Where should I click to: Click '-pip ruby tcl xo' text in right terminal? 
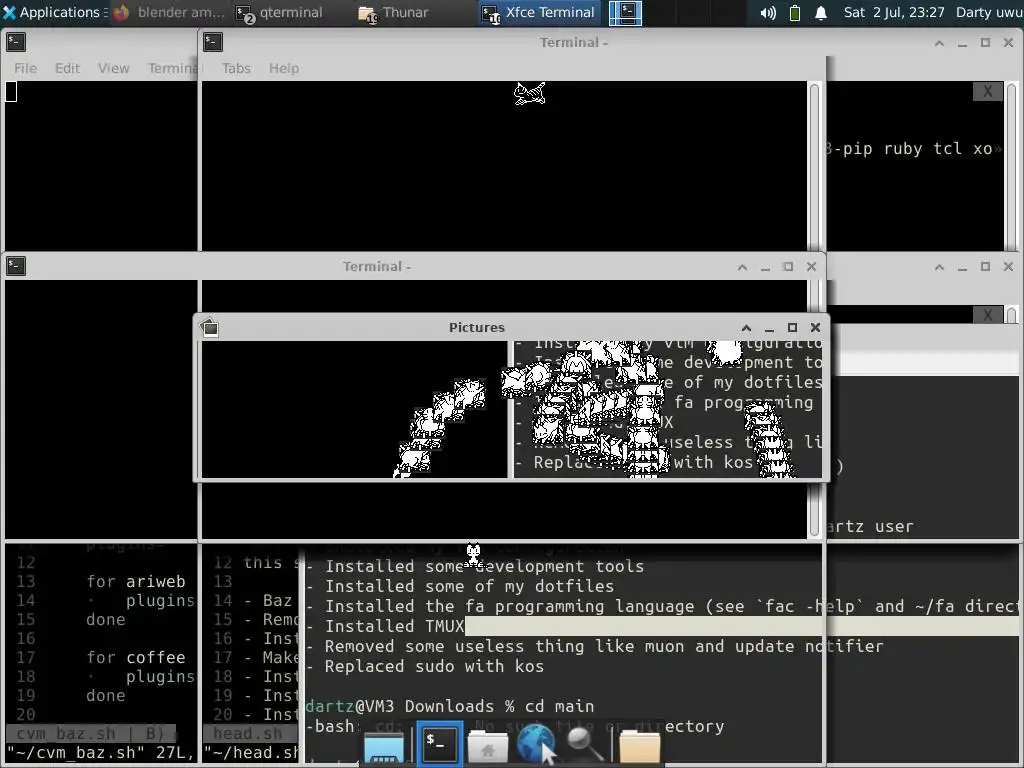[x=912, y=148]
